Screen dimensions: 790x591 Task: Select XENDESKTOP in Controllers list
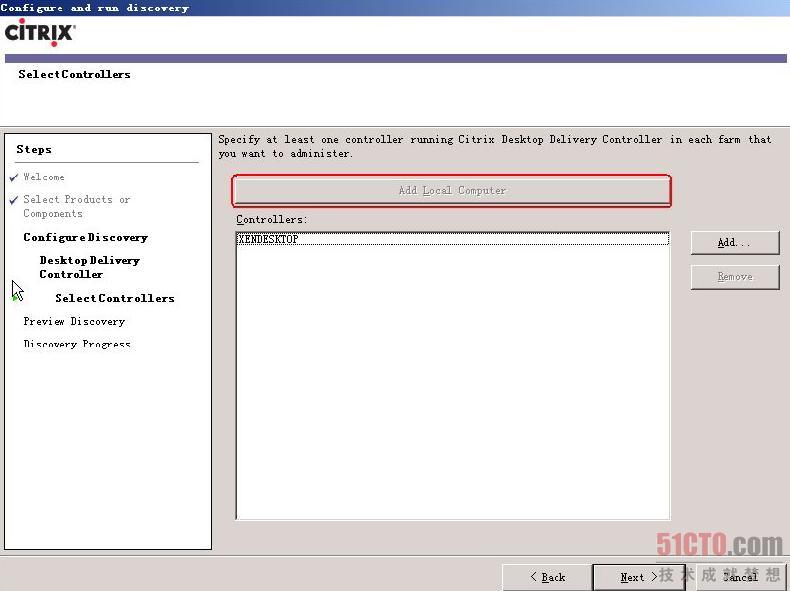(452, 239)
